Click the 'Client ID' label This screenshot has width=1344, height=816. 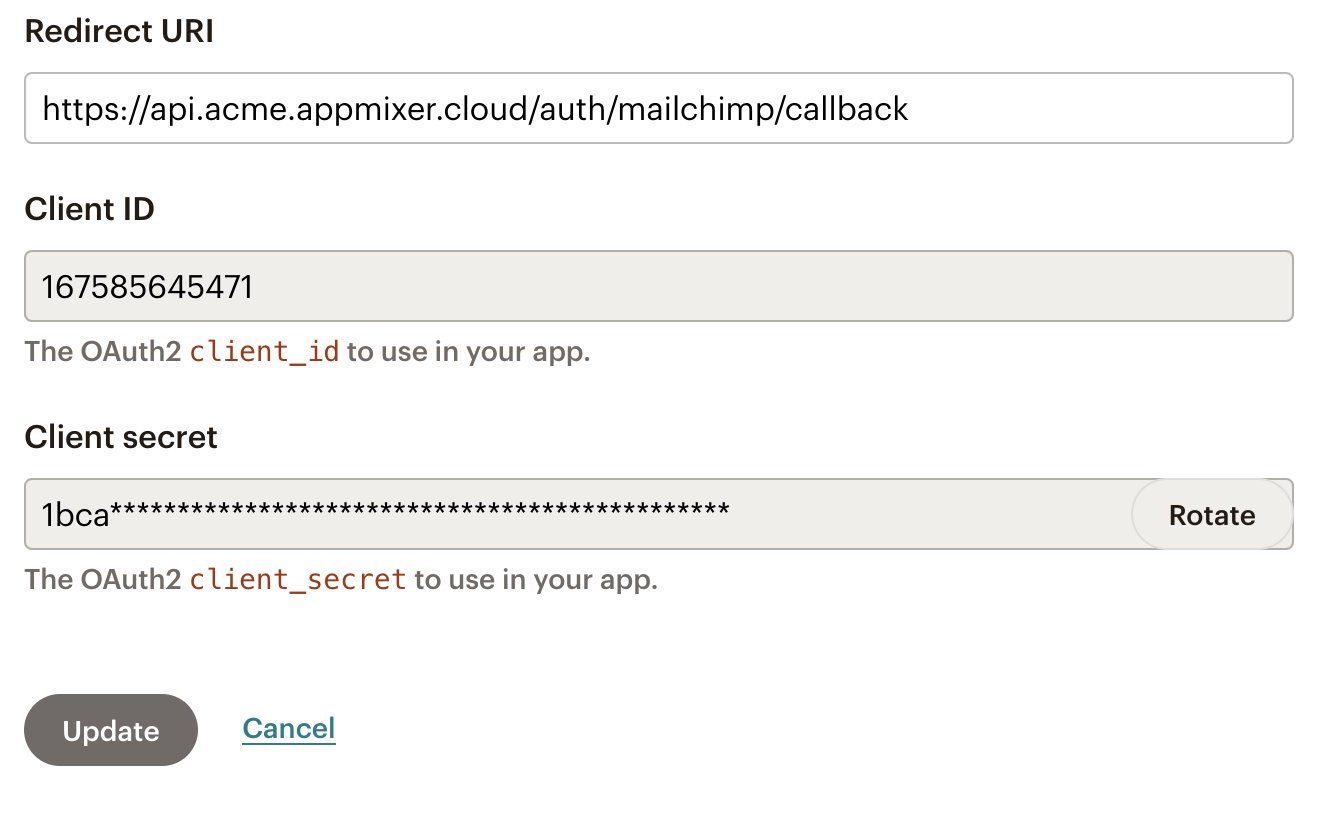pos(89,209)
